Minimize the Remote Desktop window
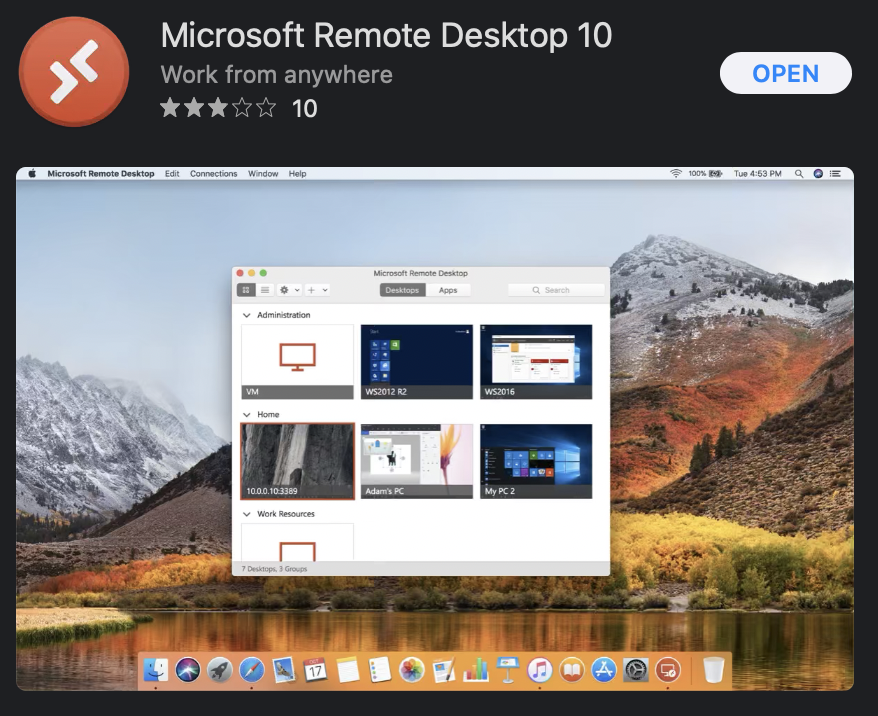The image size is (878, 716). [251, 273]
